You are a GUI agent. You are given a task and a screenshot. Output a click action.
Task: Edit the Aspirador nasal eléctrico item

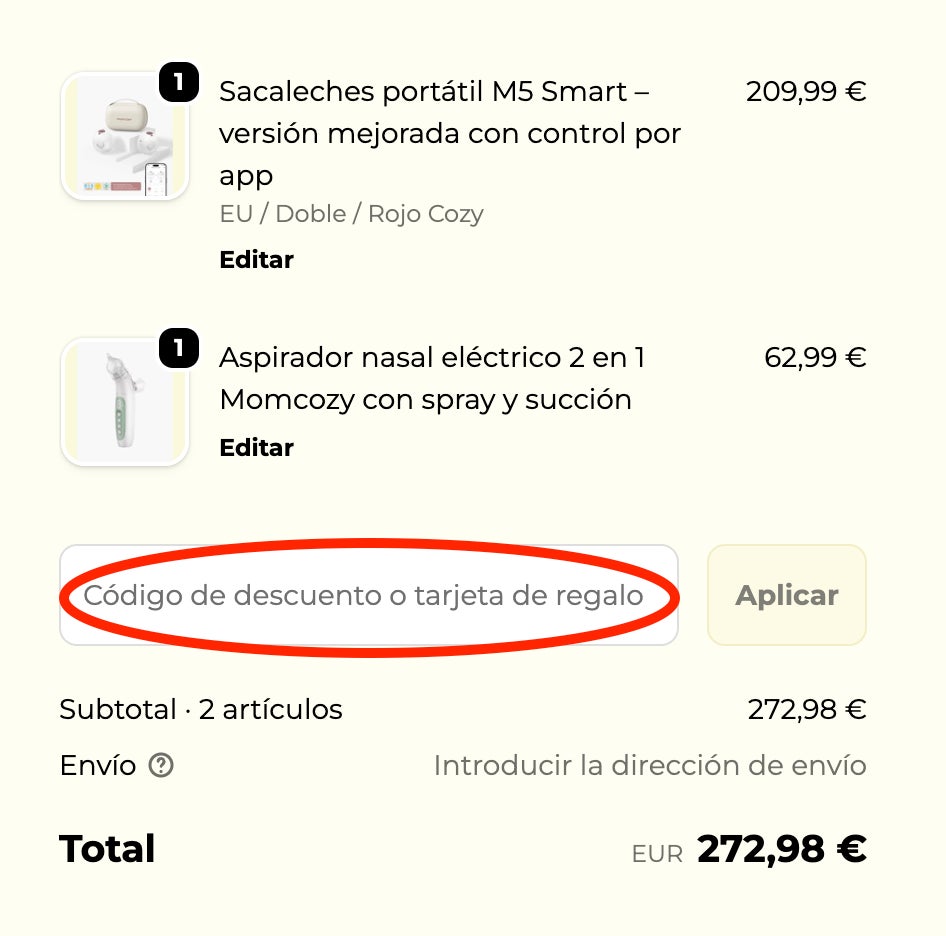tap(256, 448)
